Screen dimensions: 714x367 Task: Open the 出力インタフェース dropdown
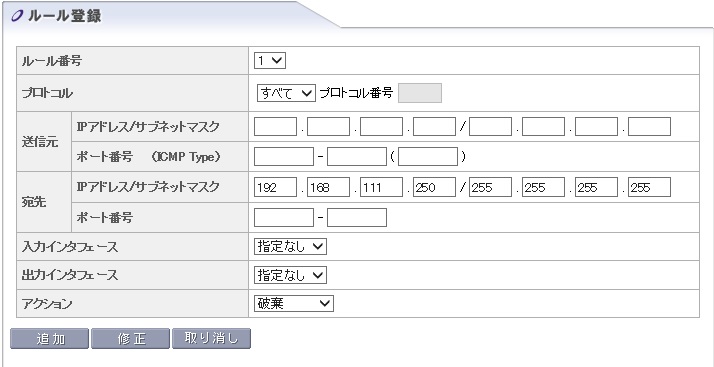coord(290,275)
